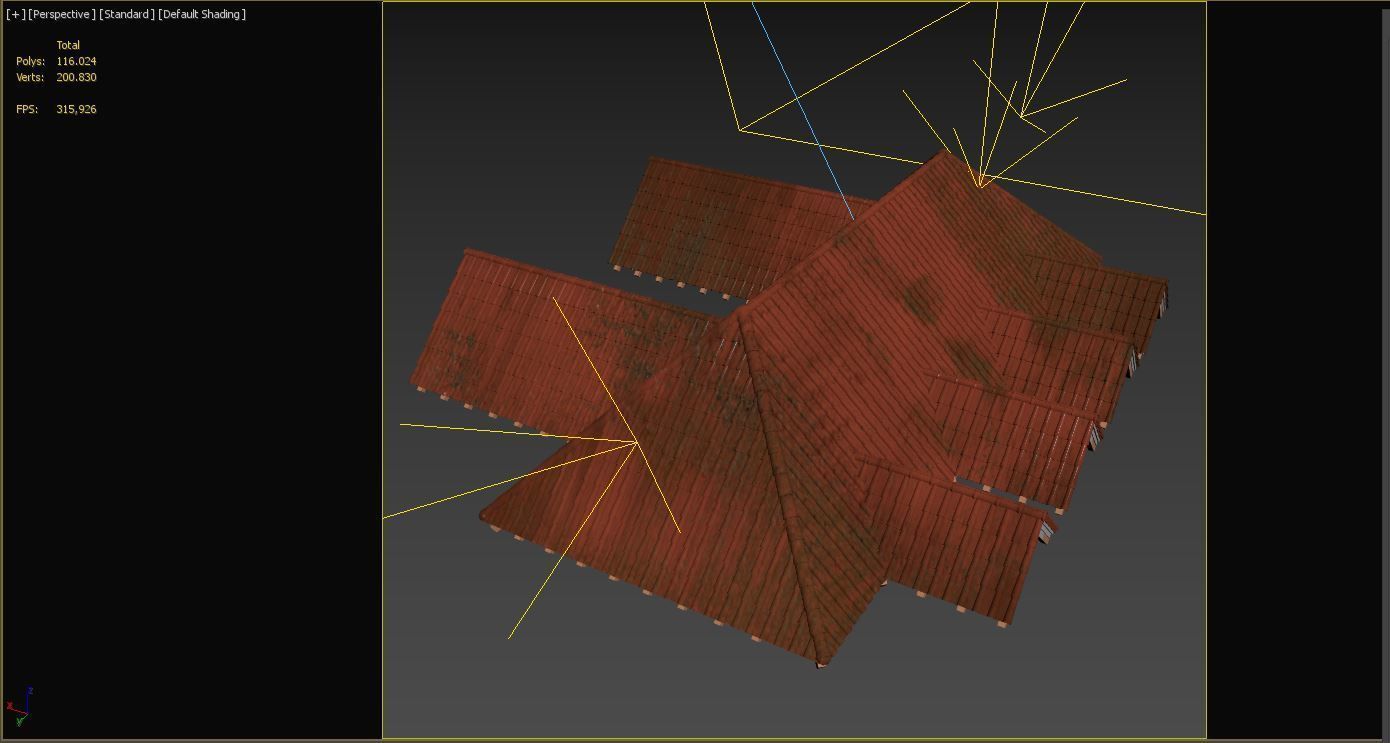The image size is (1390, 743).
Task: Select the Verts count 200.830
Action: coord(76,77)
